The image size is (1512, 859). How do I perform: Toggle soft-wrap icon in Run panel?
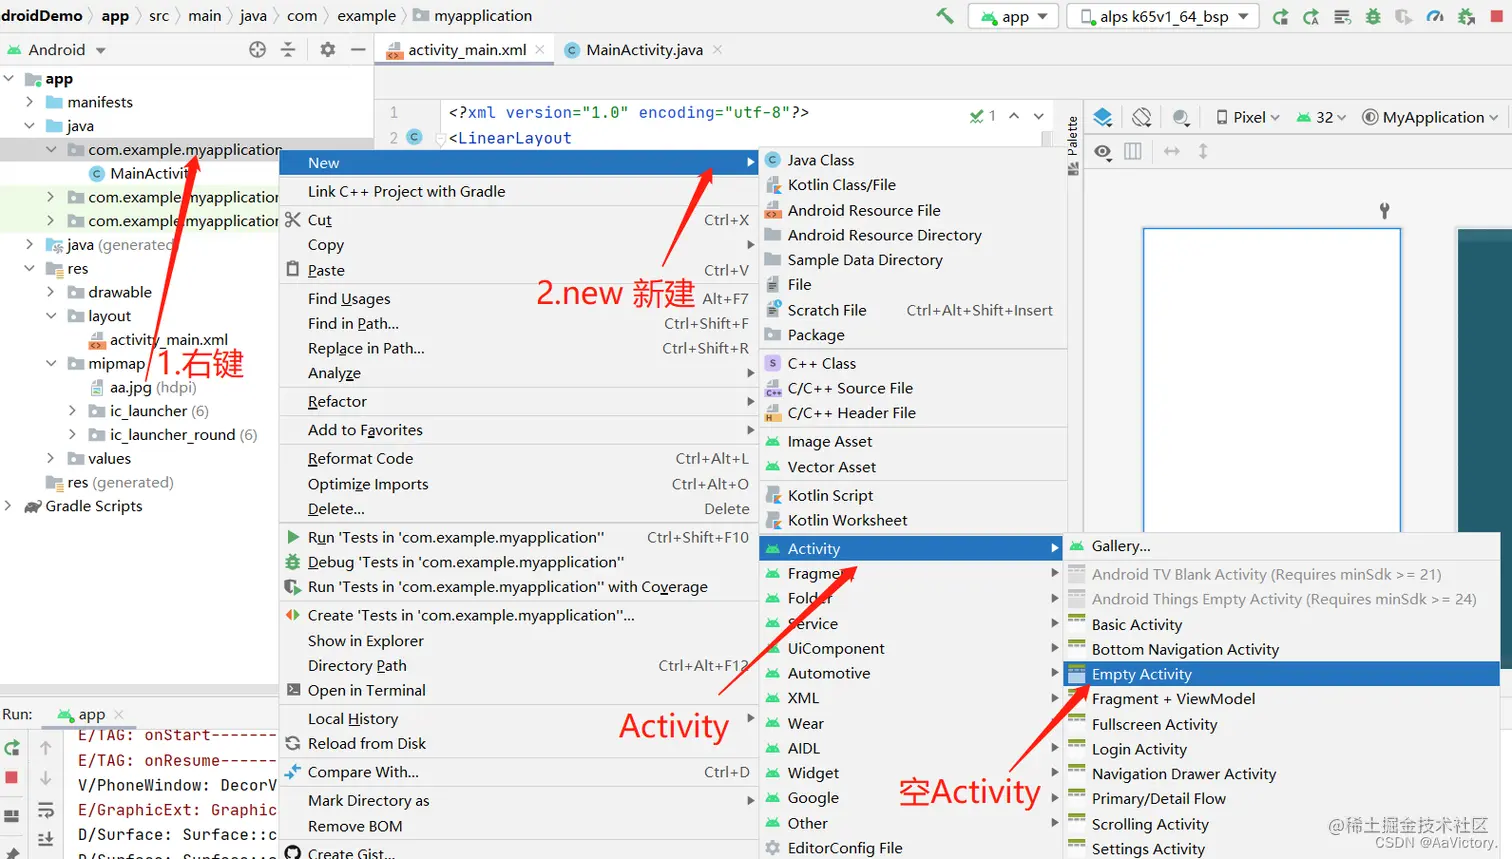[x=46, y=810]
